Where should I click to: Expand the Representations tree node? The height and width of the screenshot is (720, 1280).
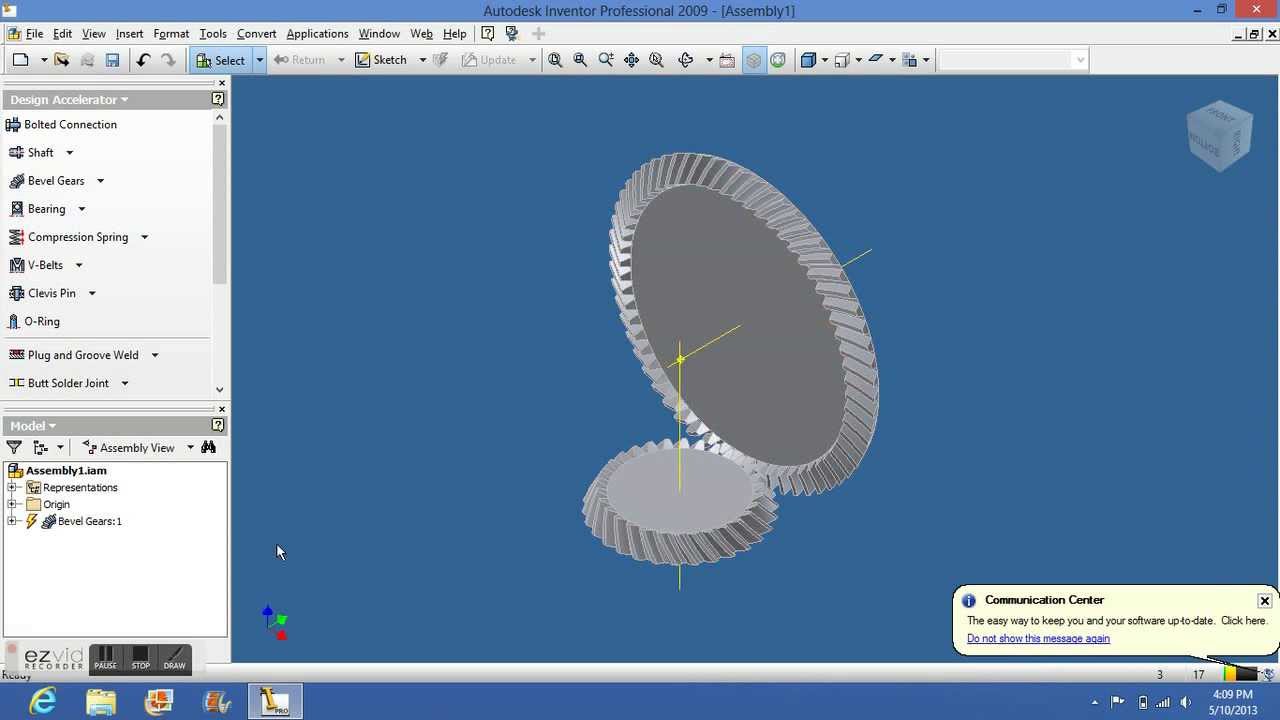12,488
